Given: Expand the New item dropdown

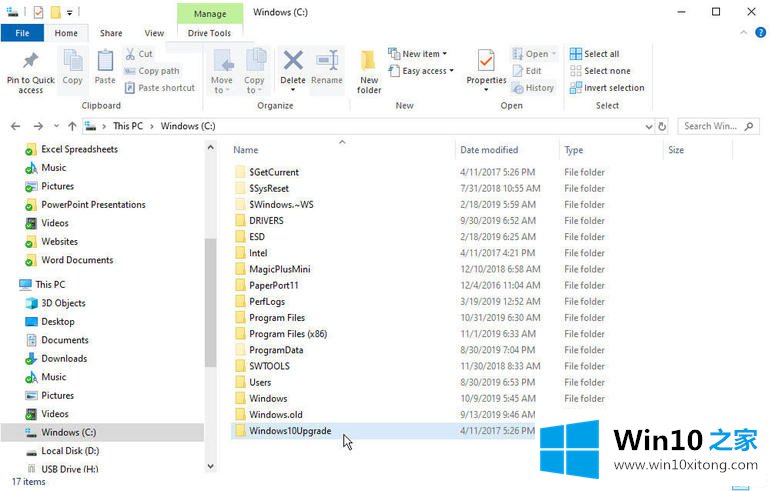Looking at the screenshot, I should coord(444,54).
